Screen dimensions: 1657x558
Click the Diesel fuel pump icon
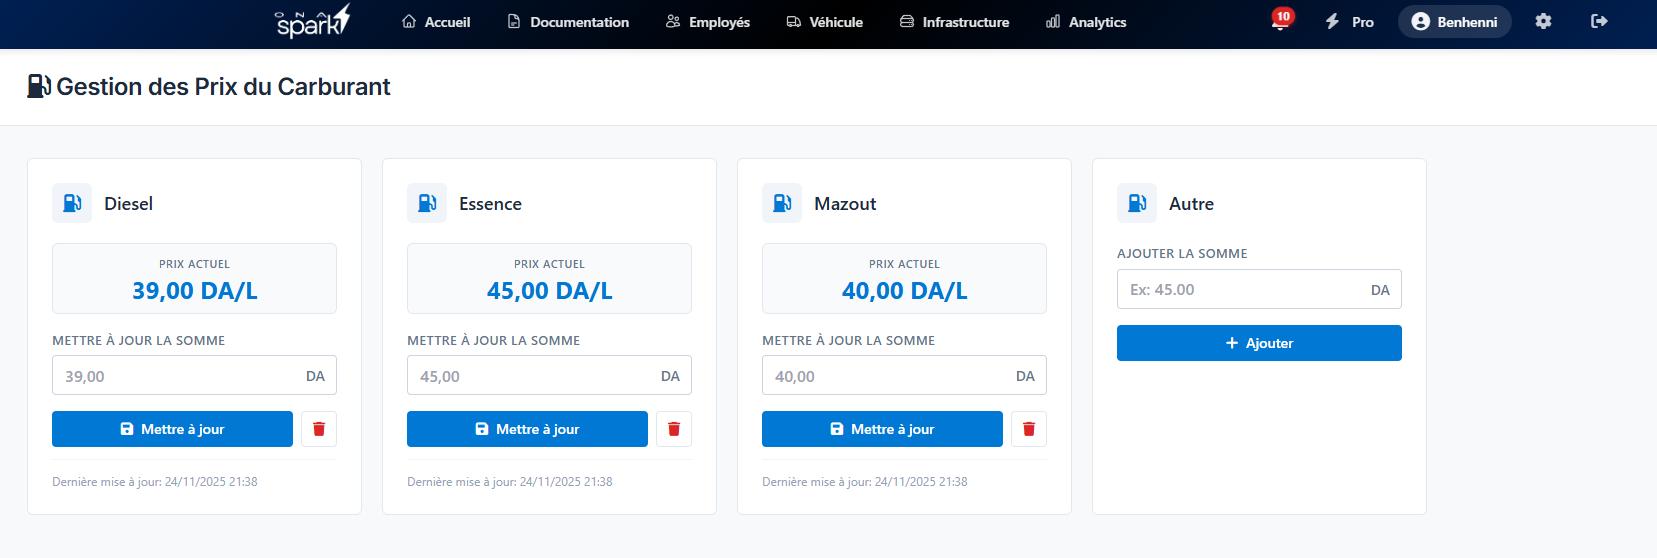pos(72,203)
